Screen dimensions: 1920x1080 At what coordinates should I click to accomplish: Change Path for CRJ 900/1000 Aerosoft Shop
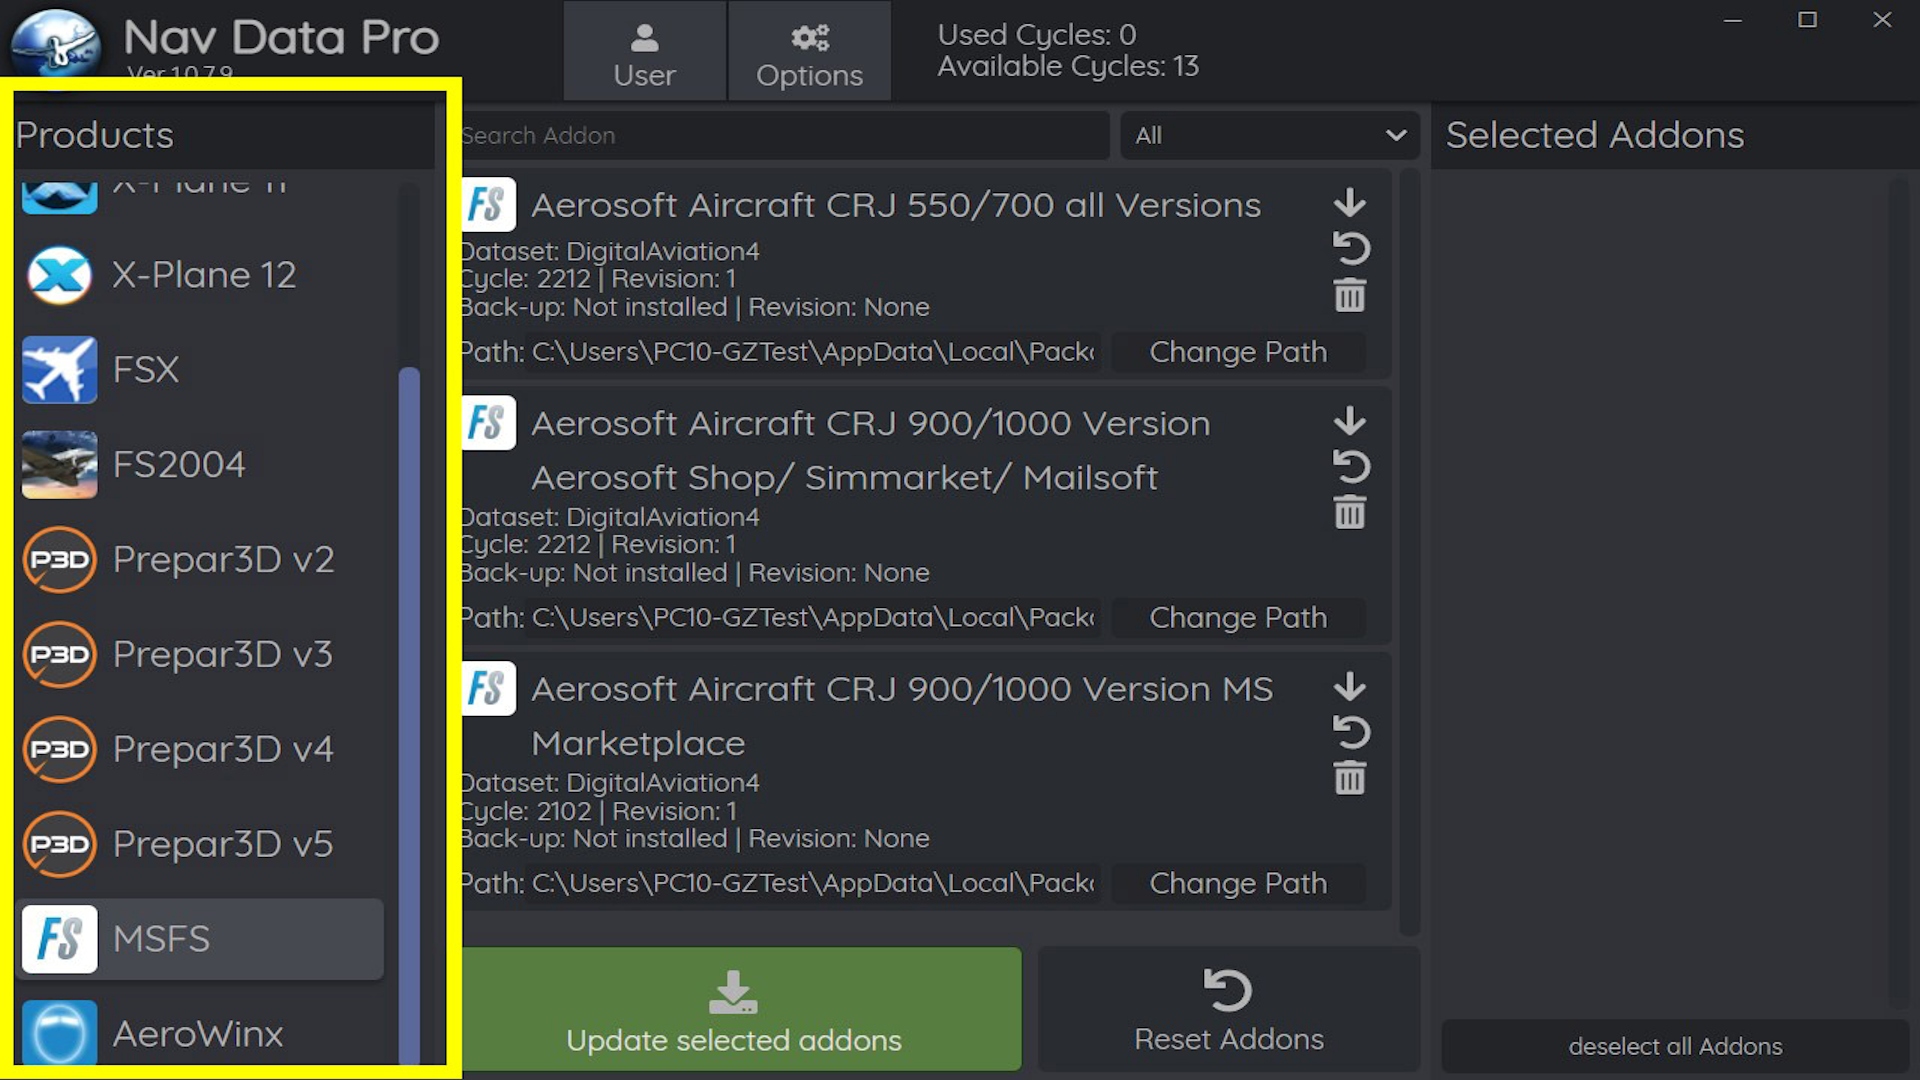coord(1238,618)
